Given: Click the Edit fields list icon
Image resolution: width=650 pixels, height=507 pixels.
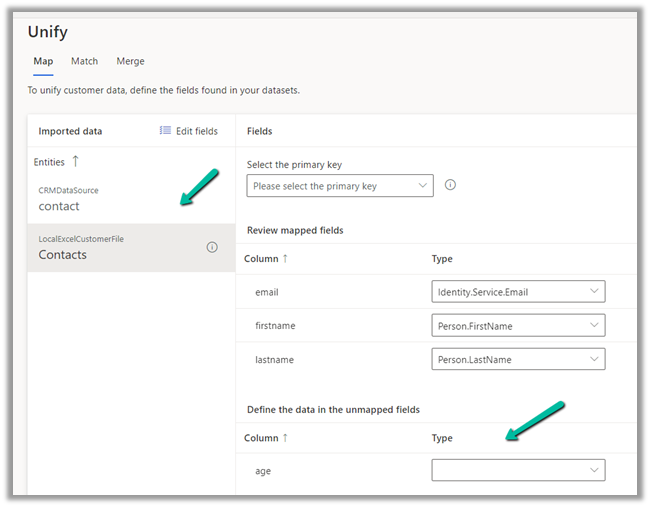Looking at the screenshot, I should (165, 131).
